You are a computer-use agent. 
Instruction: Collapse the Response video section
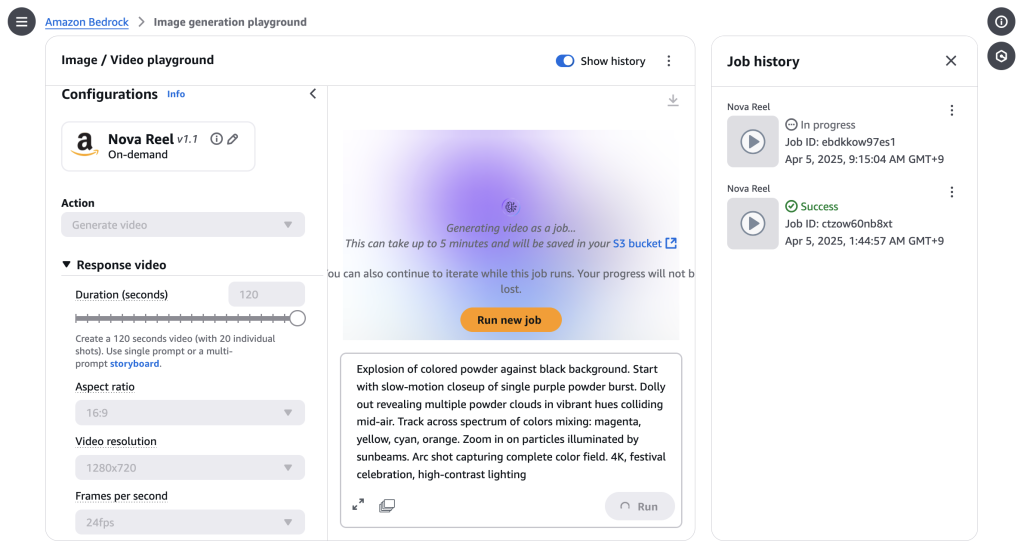click(67, 265)
